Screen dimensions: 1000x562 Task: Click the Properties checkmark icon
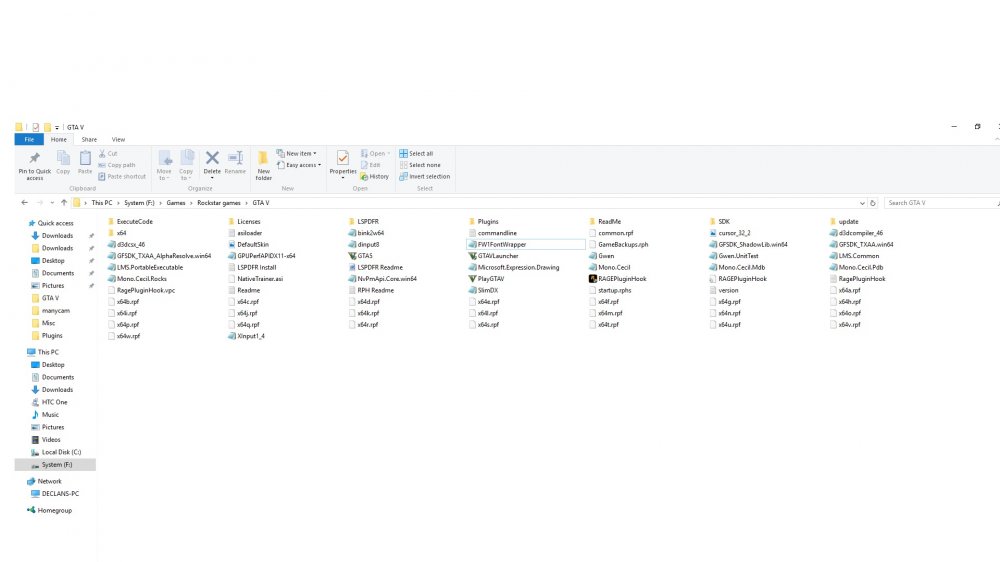pos(342,158)
